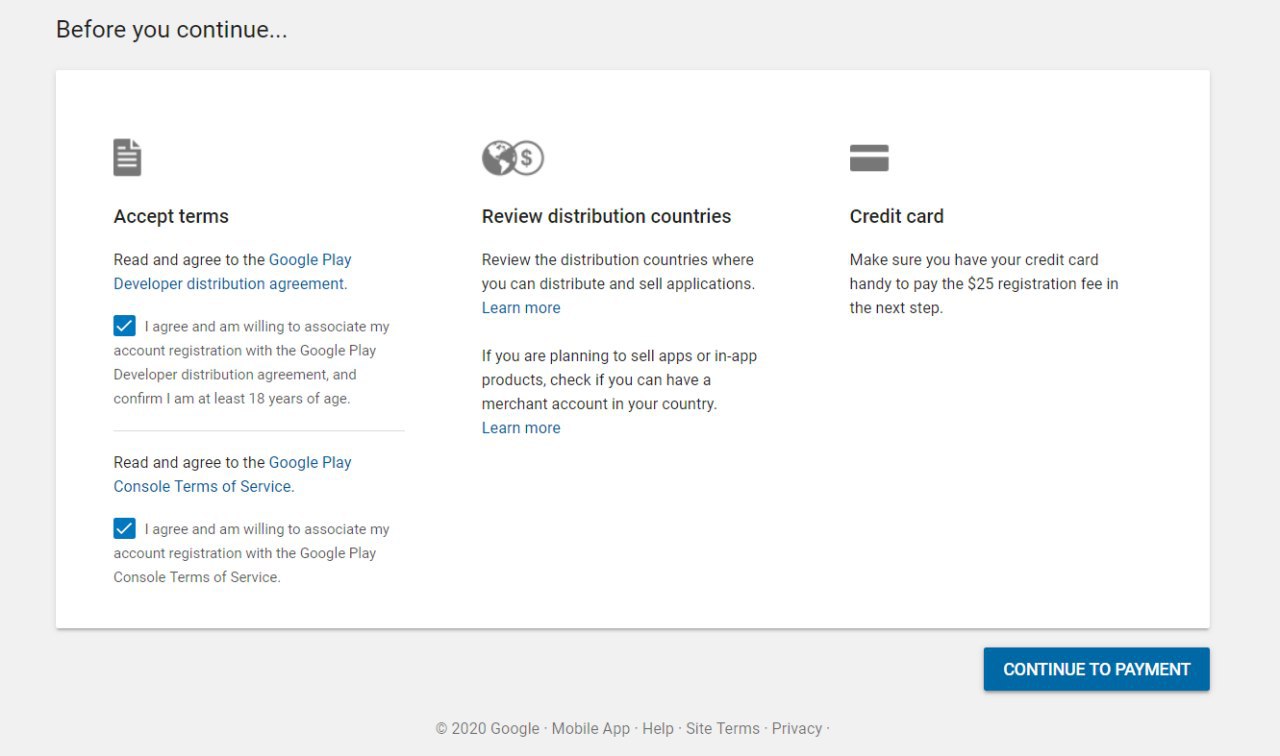Uncheck the Developer distribution agreement checkbox
This screenshot has height=756, width=1280.
pos(125,326)
